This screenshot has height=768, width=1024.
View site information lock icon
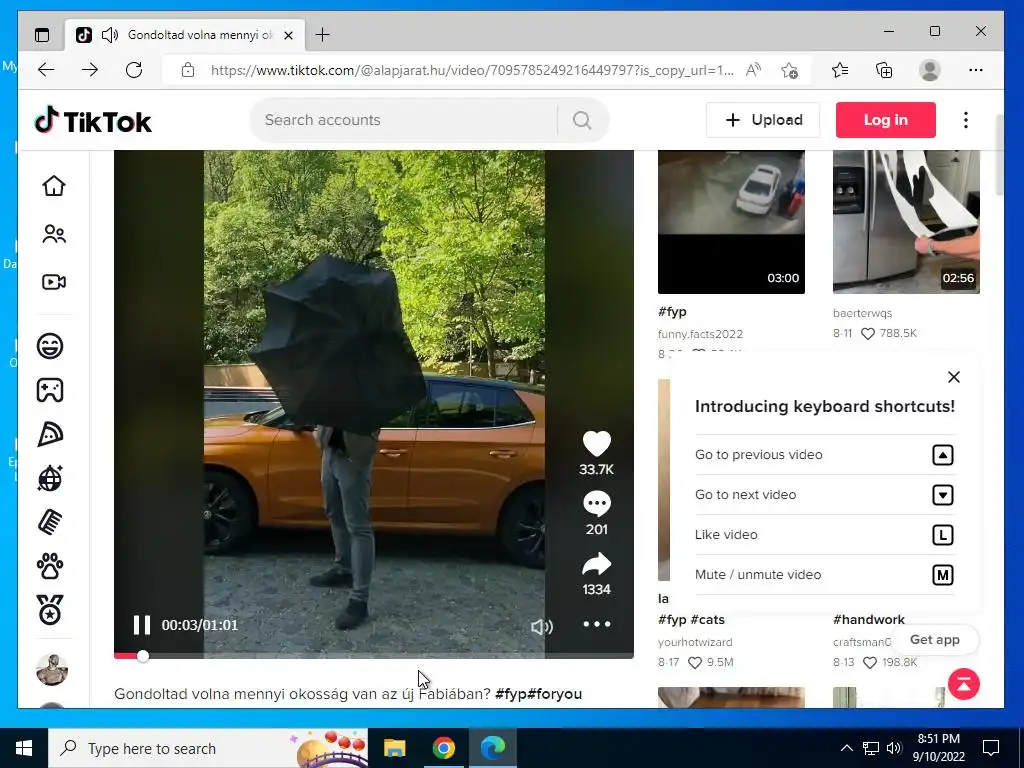click(x=188, y=70)
